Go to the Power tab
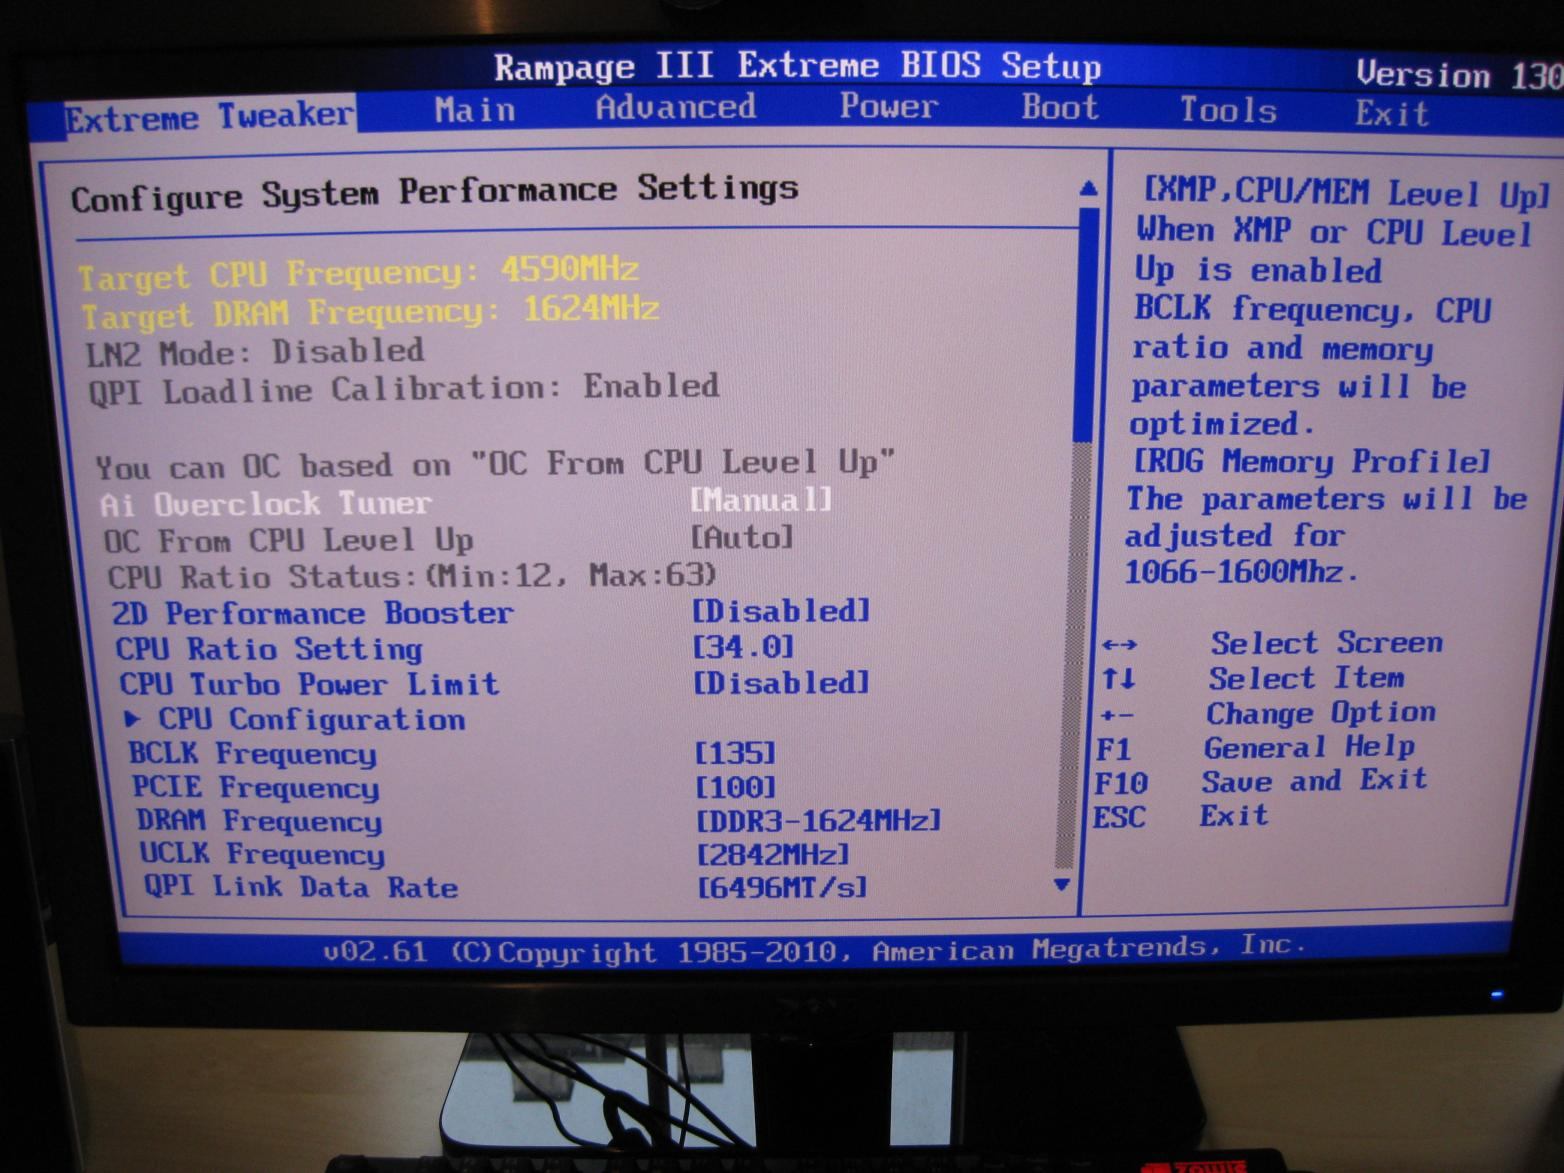 tap(889, 106)
